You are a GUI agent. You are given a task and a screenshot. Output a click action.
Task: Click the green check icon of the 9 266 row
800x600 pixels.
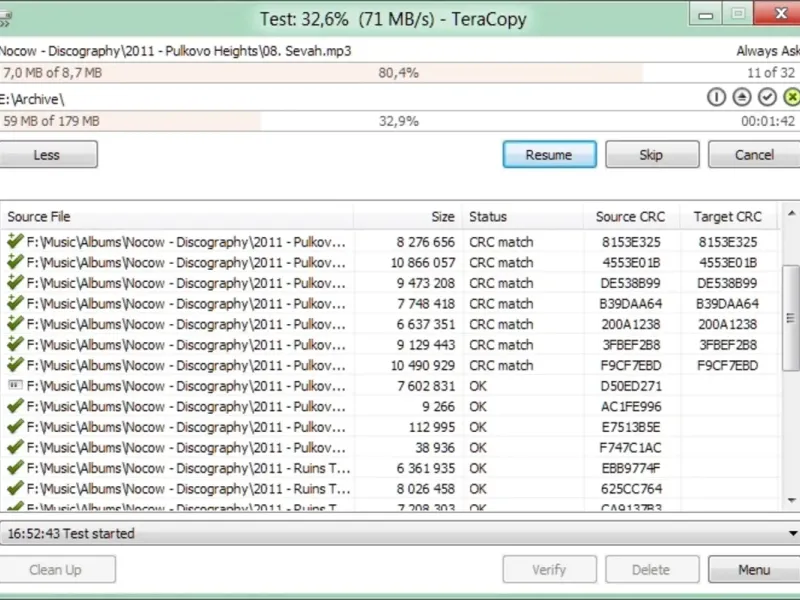(x=15, y=406)
